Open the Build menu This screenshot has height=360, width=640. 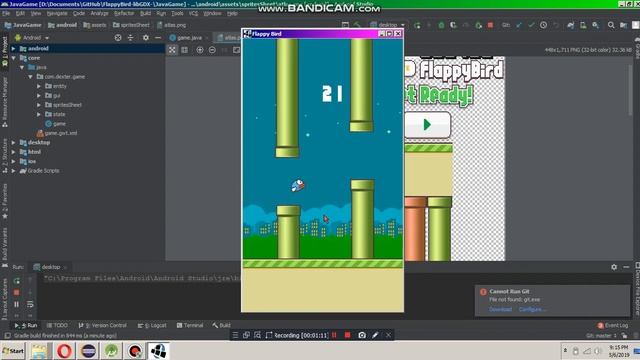tap(145, 13)
